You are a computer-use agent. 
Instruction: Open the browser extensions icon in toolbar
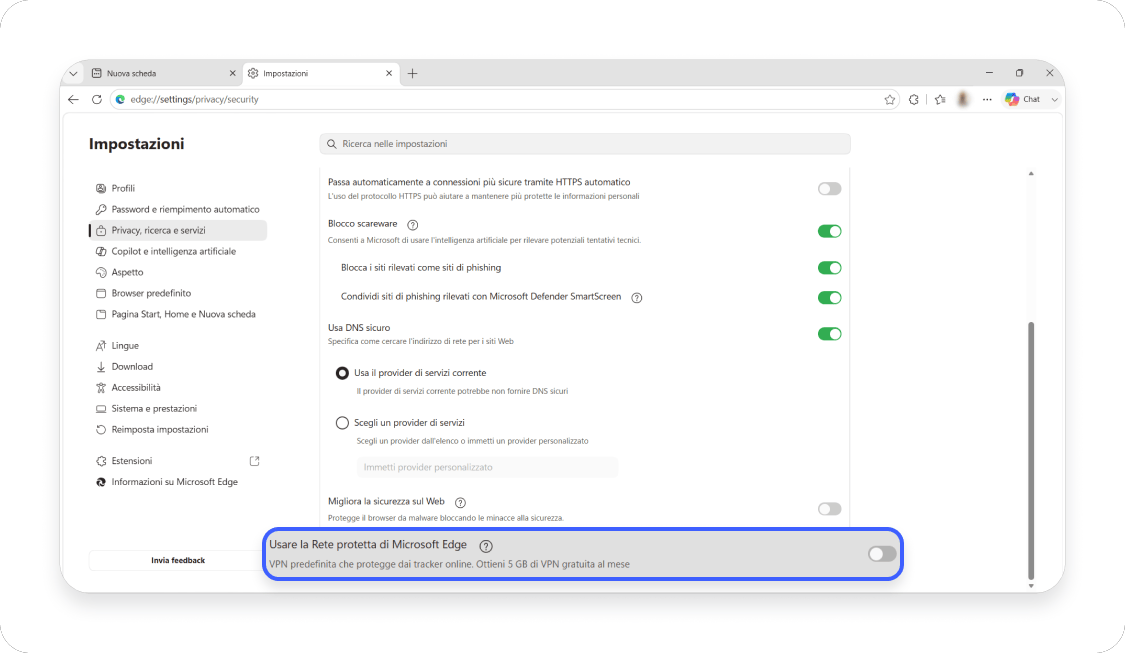coord(913,100)
